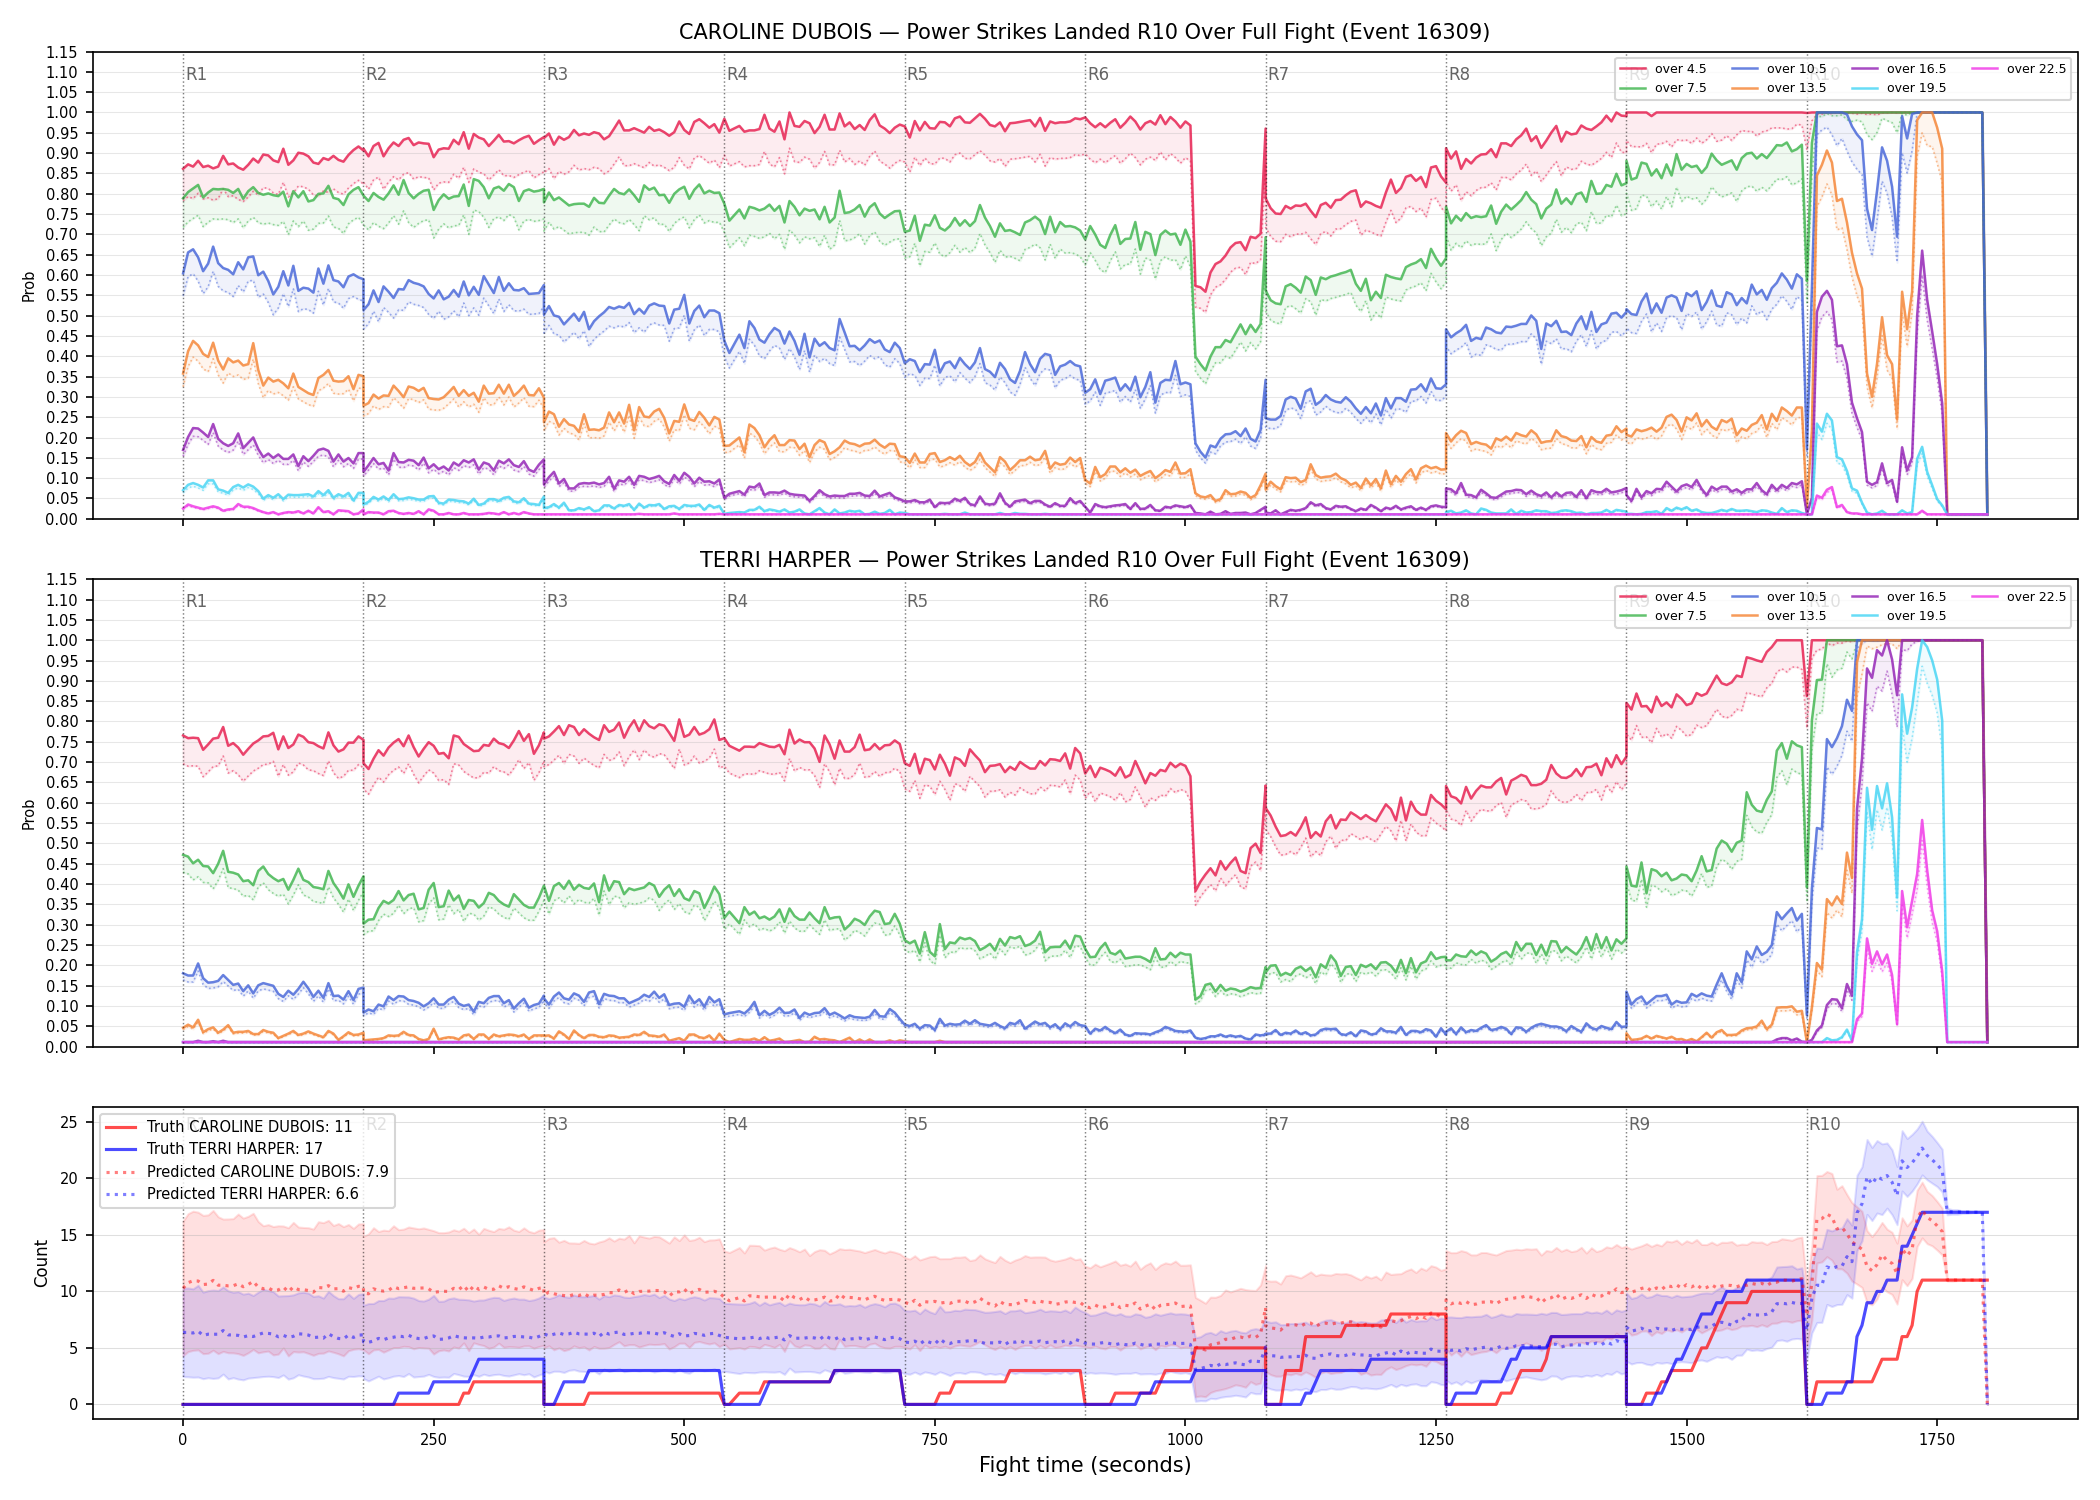Viewport: 2100px width, 1500px height.
Task: Click x-axis tick label 1250
Action: (x=1436, y=1439)
